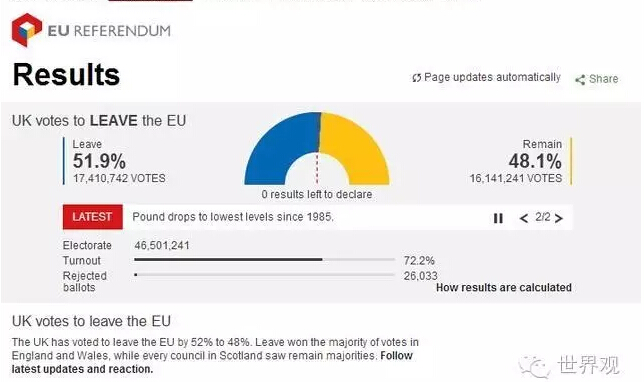Screen dimensions: 644x382
Task: Click the EU REFERENDUM header title
Action: 109,31
